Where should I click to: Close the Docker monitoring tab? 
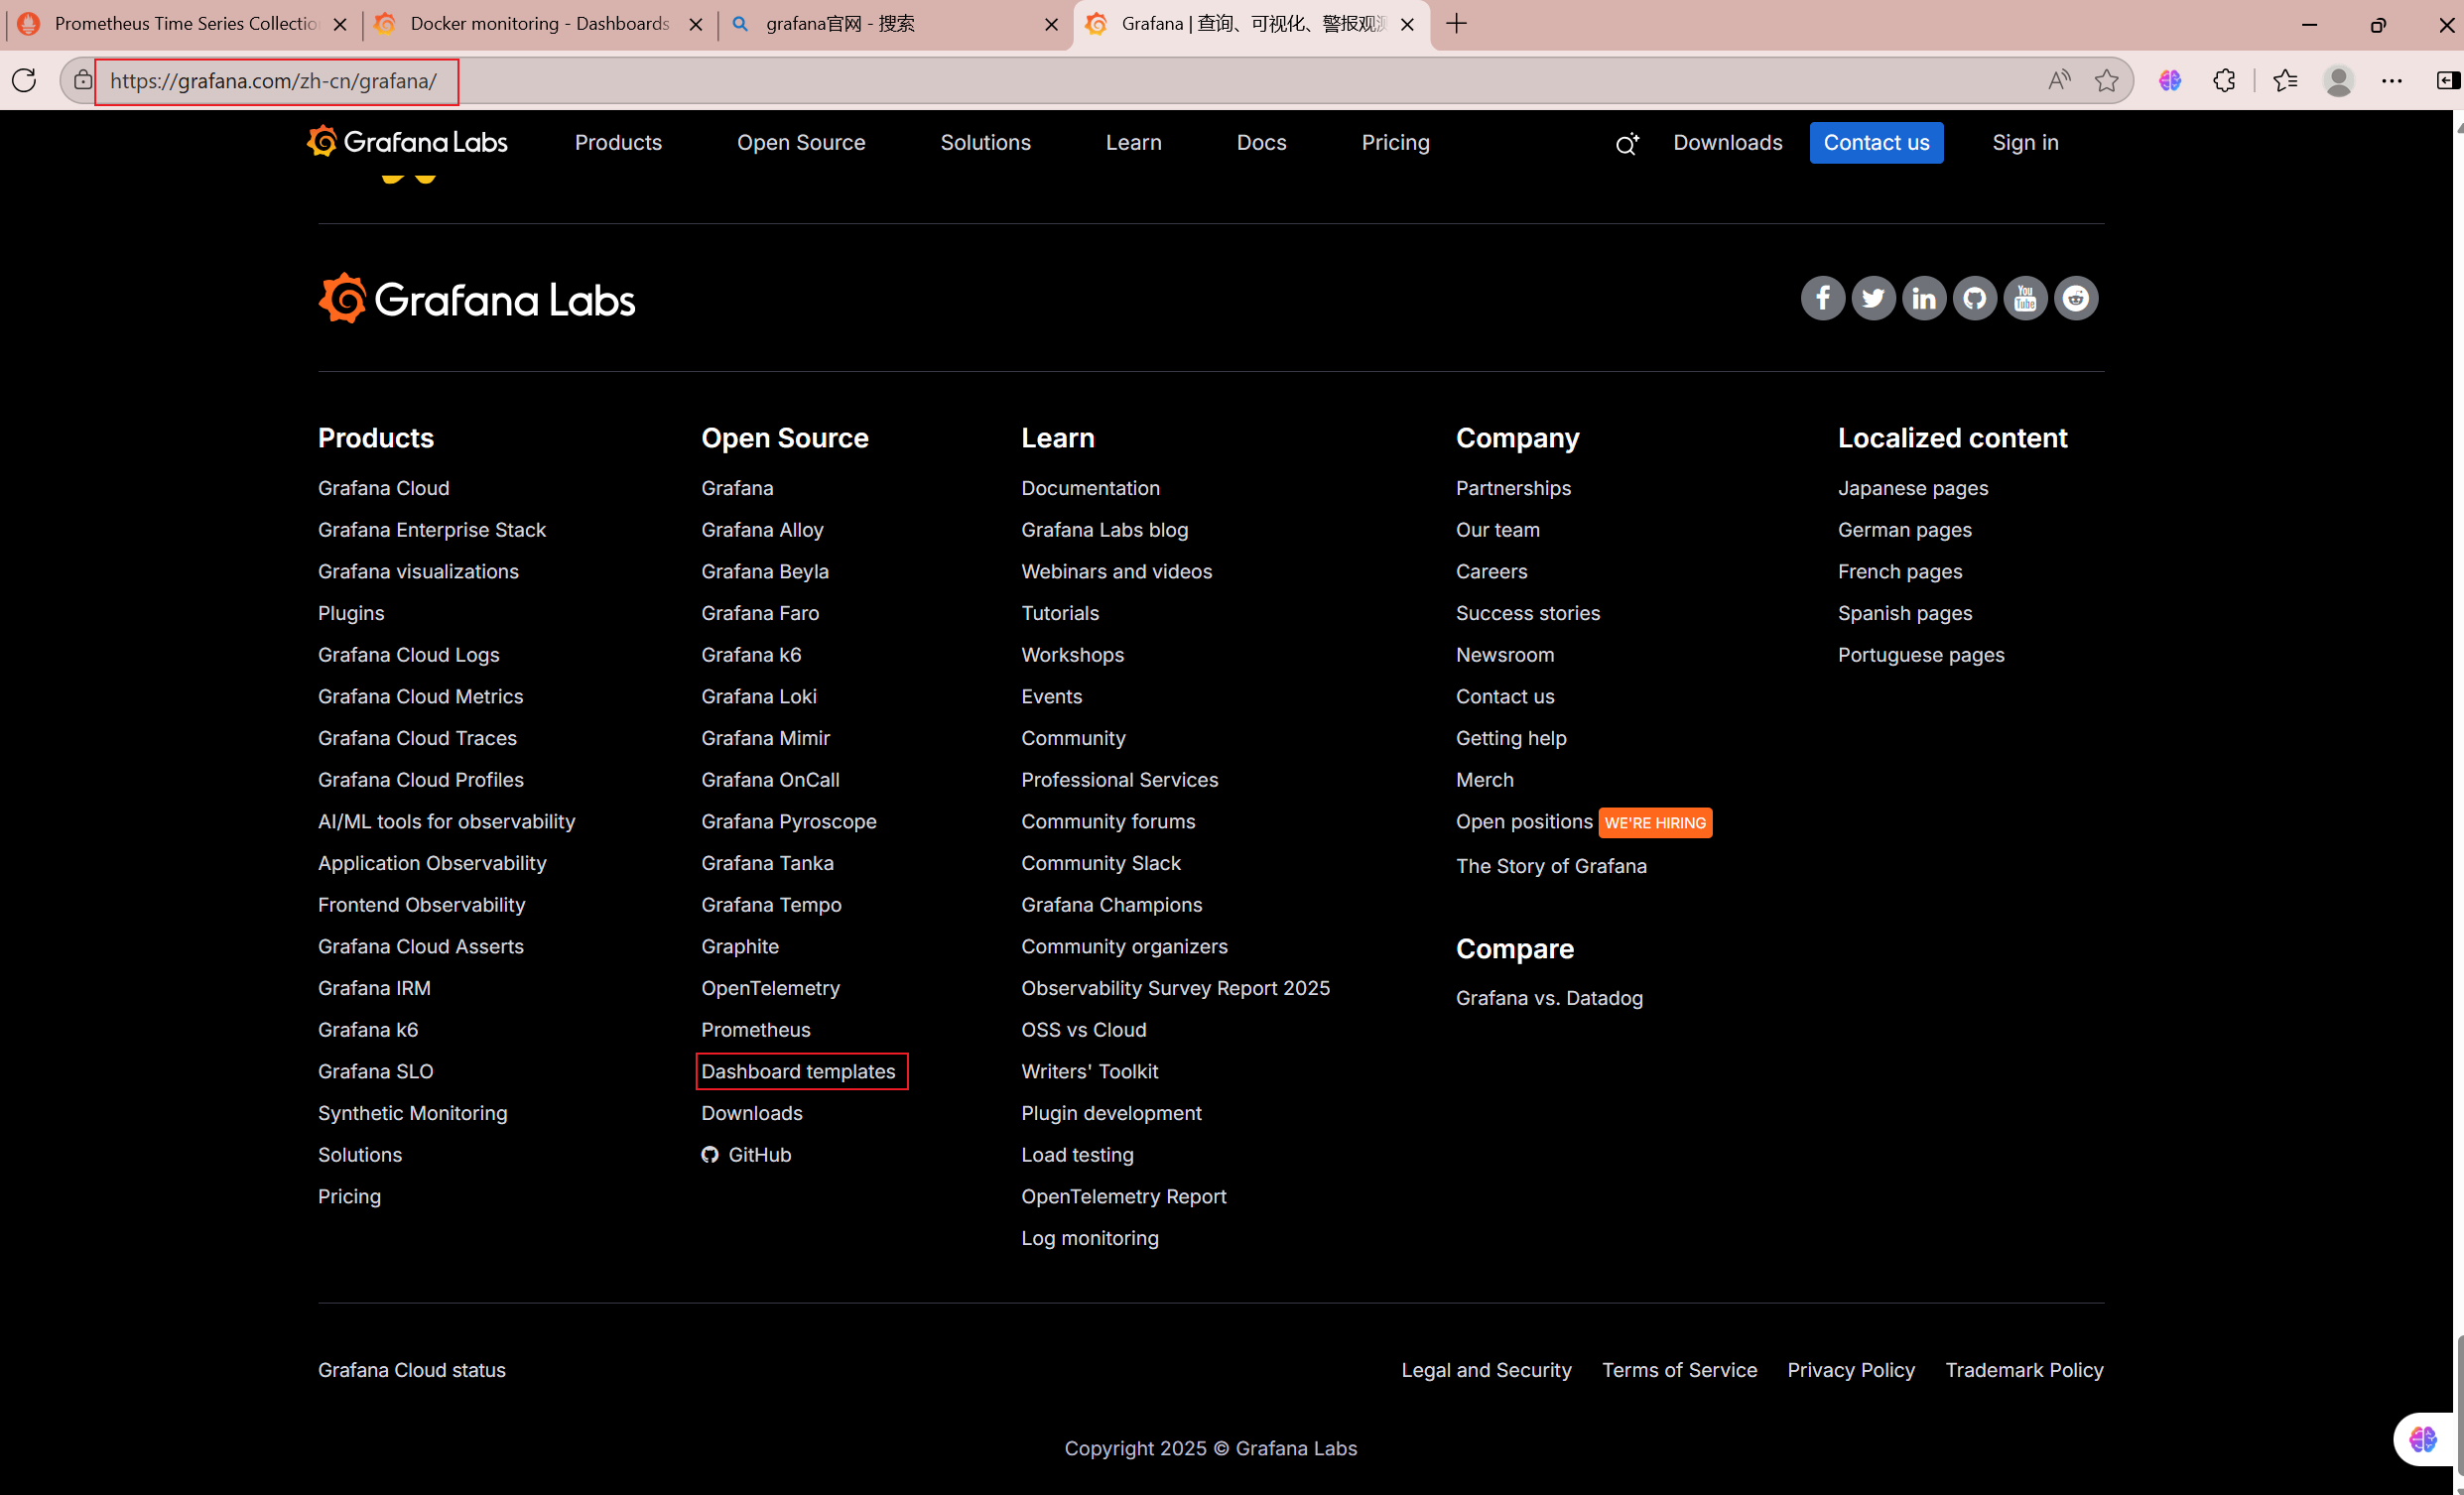point(696,25)
